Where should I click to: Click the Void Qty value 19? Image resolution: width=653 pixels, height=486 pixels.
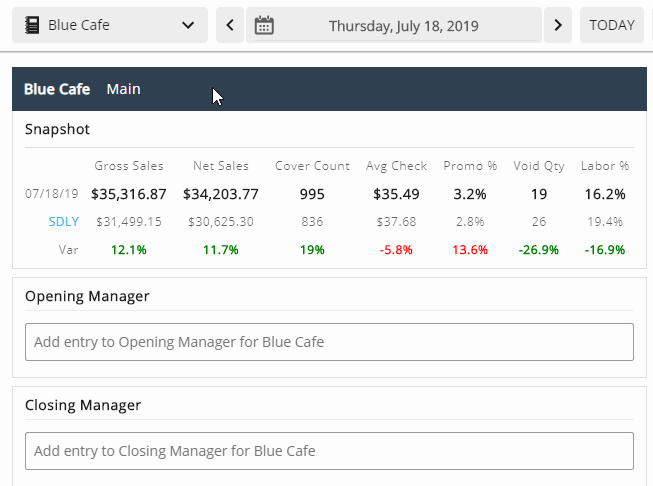(x=539, y=194)
